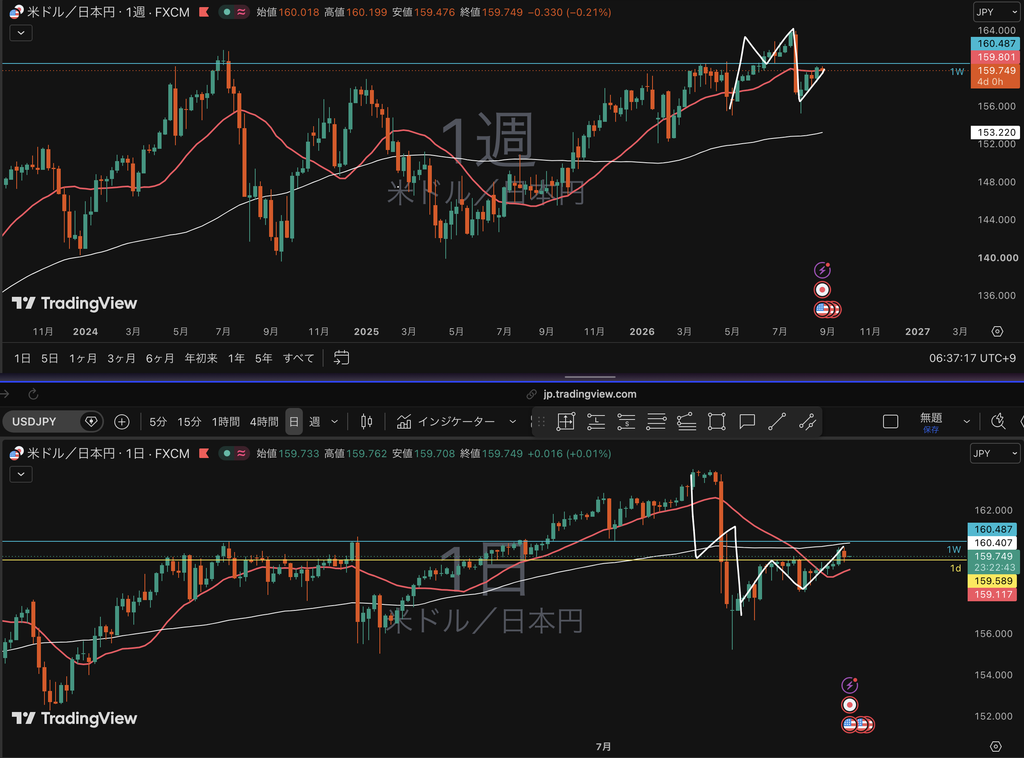Click the すべて range button
The image size is (1024, 758).
[x=298, y=358]
